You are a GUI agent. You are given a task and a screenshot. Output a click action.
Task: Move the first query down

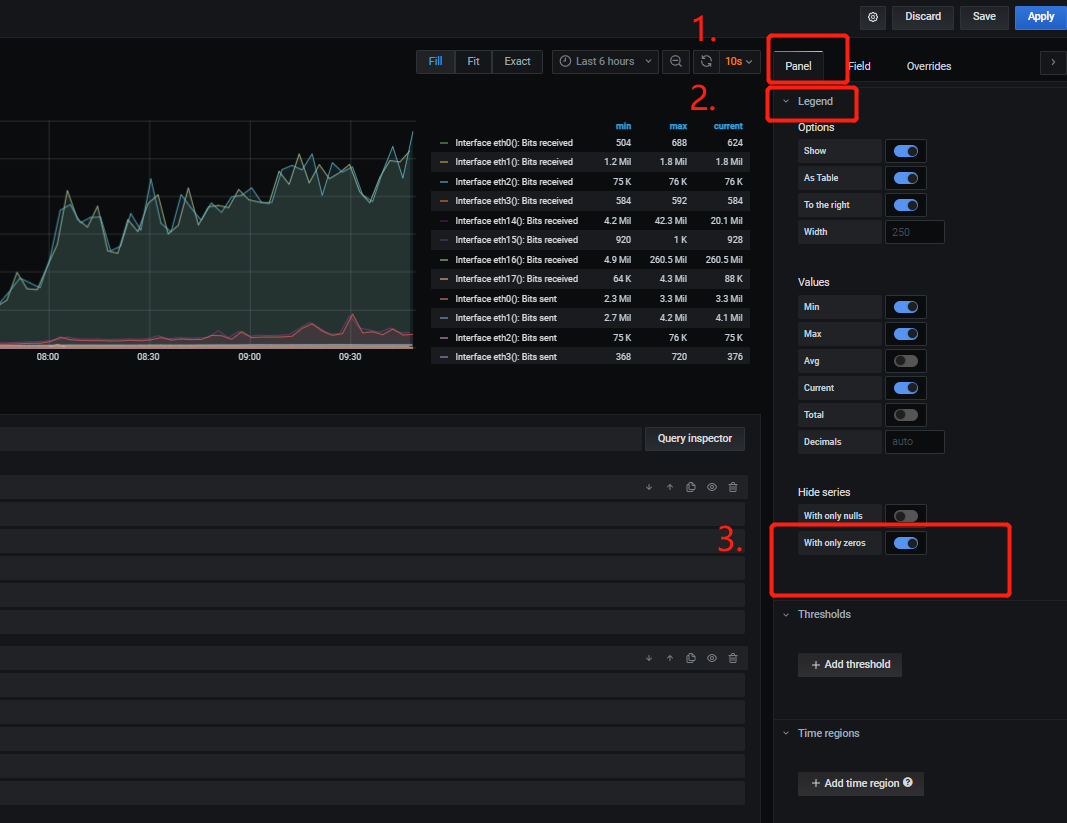coord(648,487)
